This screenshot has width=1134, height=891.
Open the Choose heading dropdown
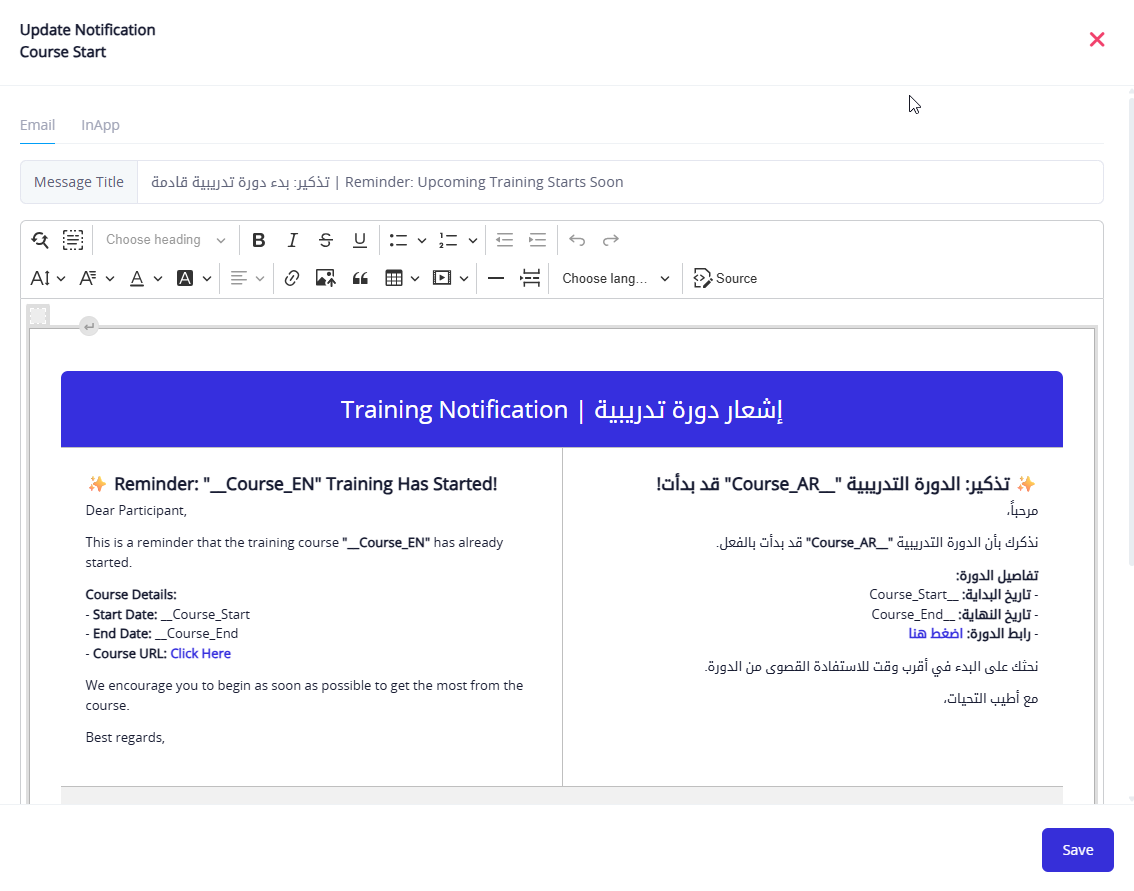(166, 240)
